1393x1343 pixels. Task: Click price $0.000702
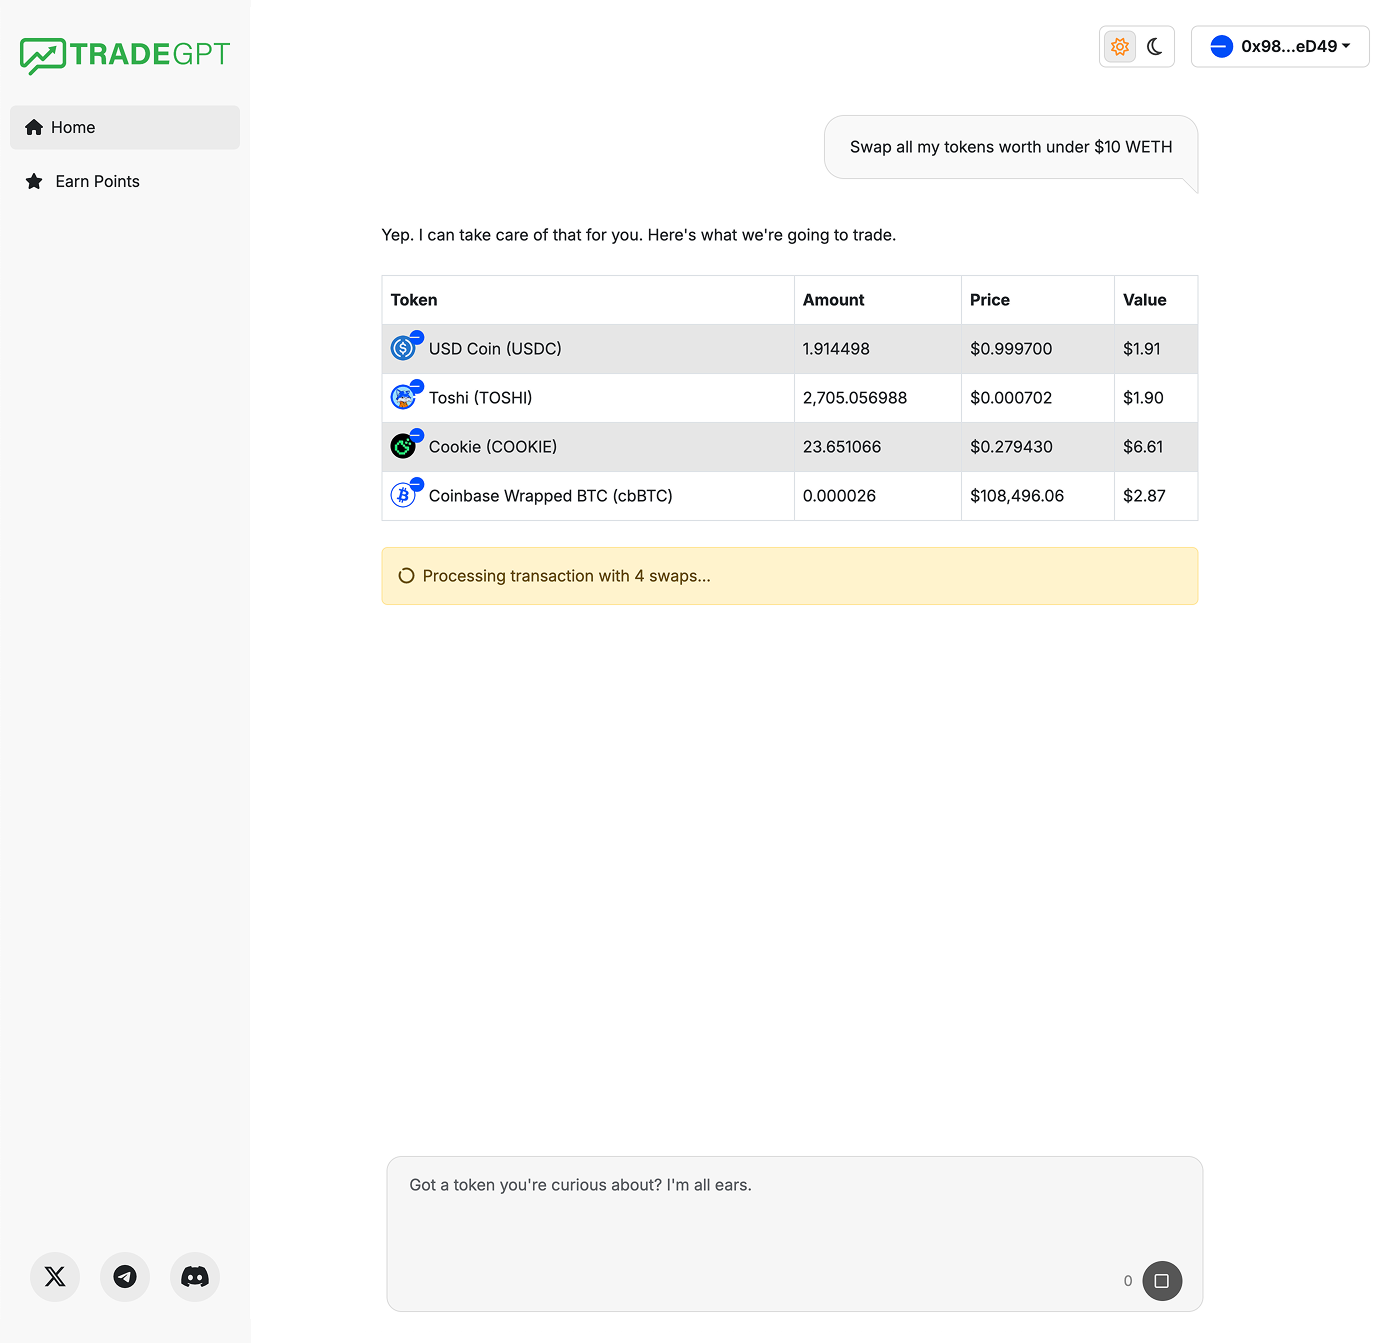1011,398
